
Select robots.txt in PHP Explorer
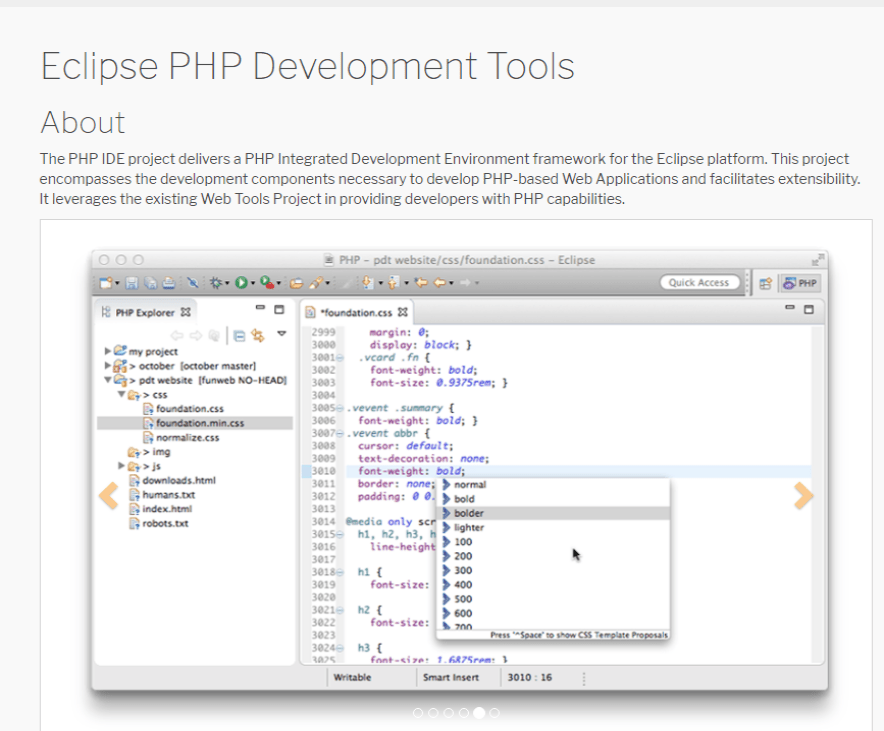coord(165,524)
